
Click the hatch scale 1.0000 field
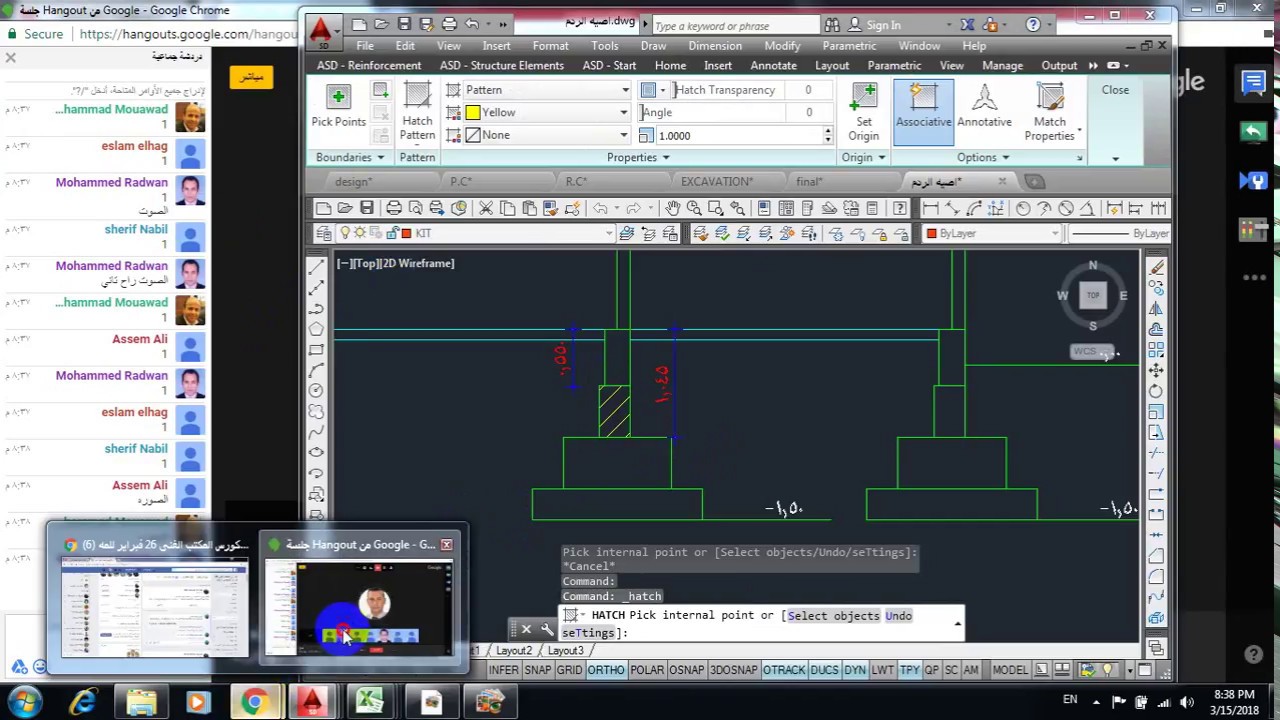(x=738, y=136)
